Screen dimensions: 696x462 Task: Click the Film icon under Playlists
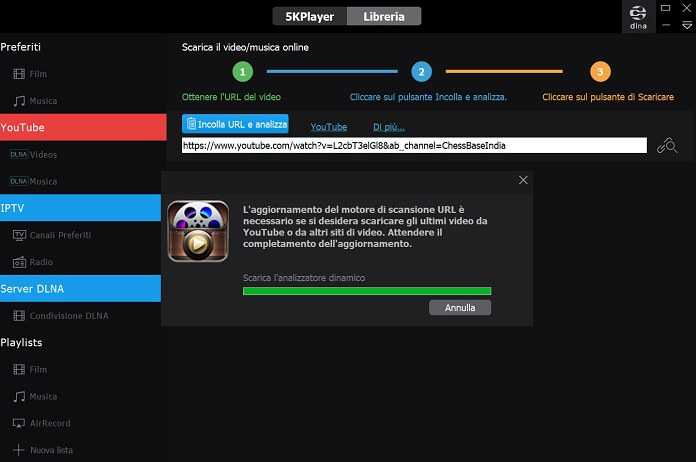[19, 369]
